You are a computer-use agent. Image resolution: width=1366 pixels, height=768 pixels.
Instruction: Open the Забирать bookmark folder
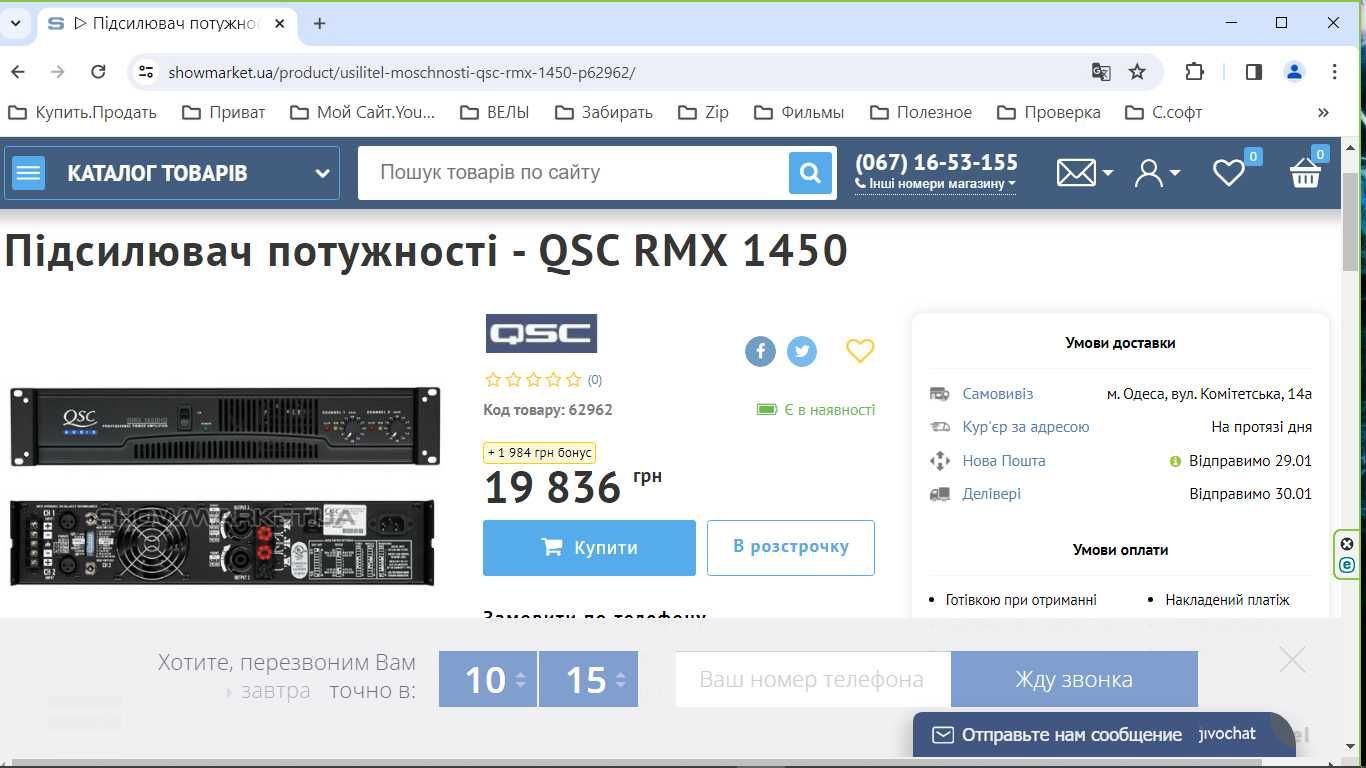click(x=604, y=112)
